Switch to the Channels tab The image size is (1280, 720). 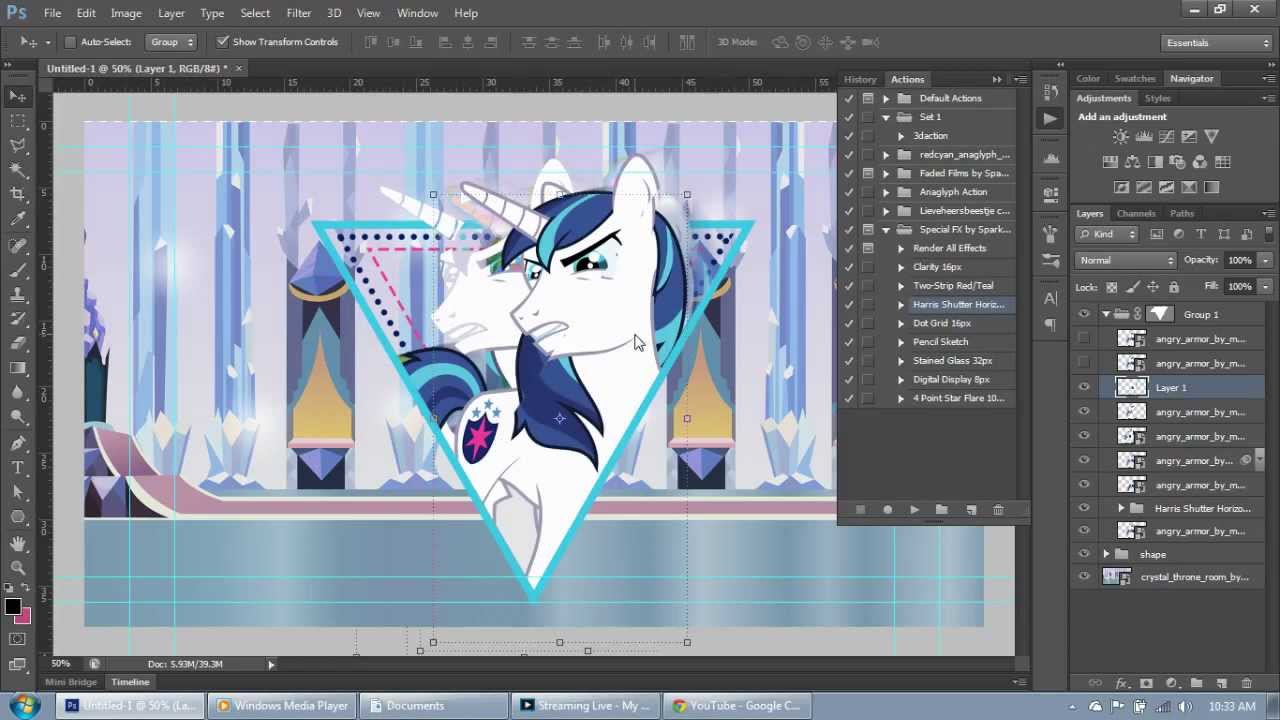[x=1136, y=213]
